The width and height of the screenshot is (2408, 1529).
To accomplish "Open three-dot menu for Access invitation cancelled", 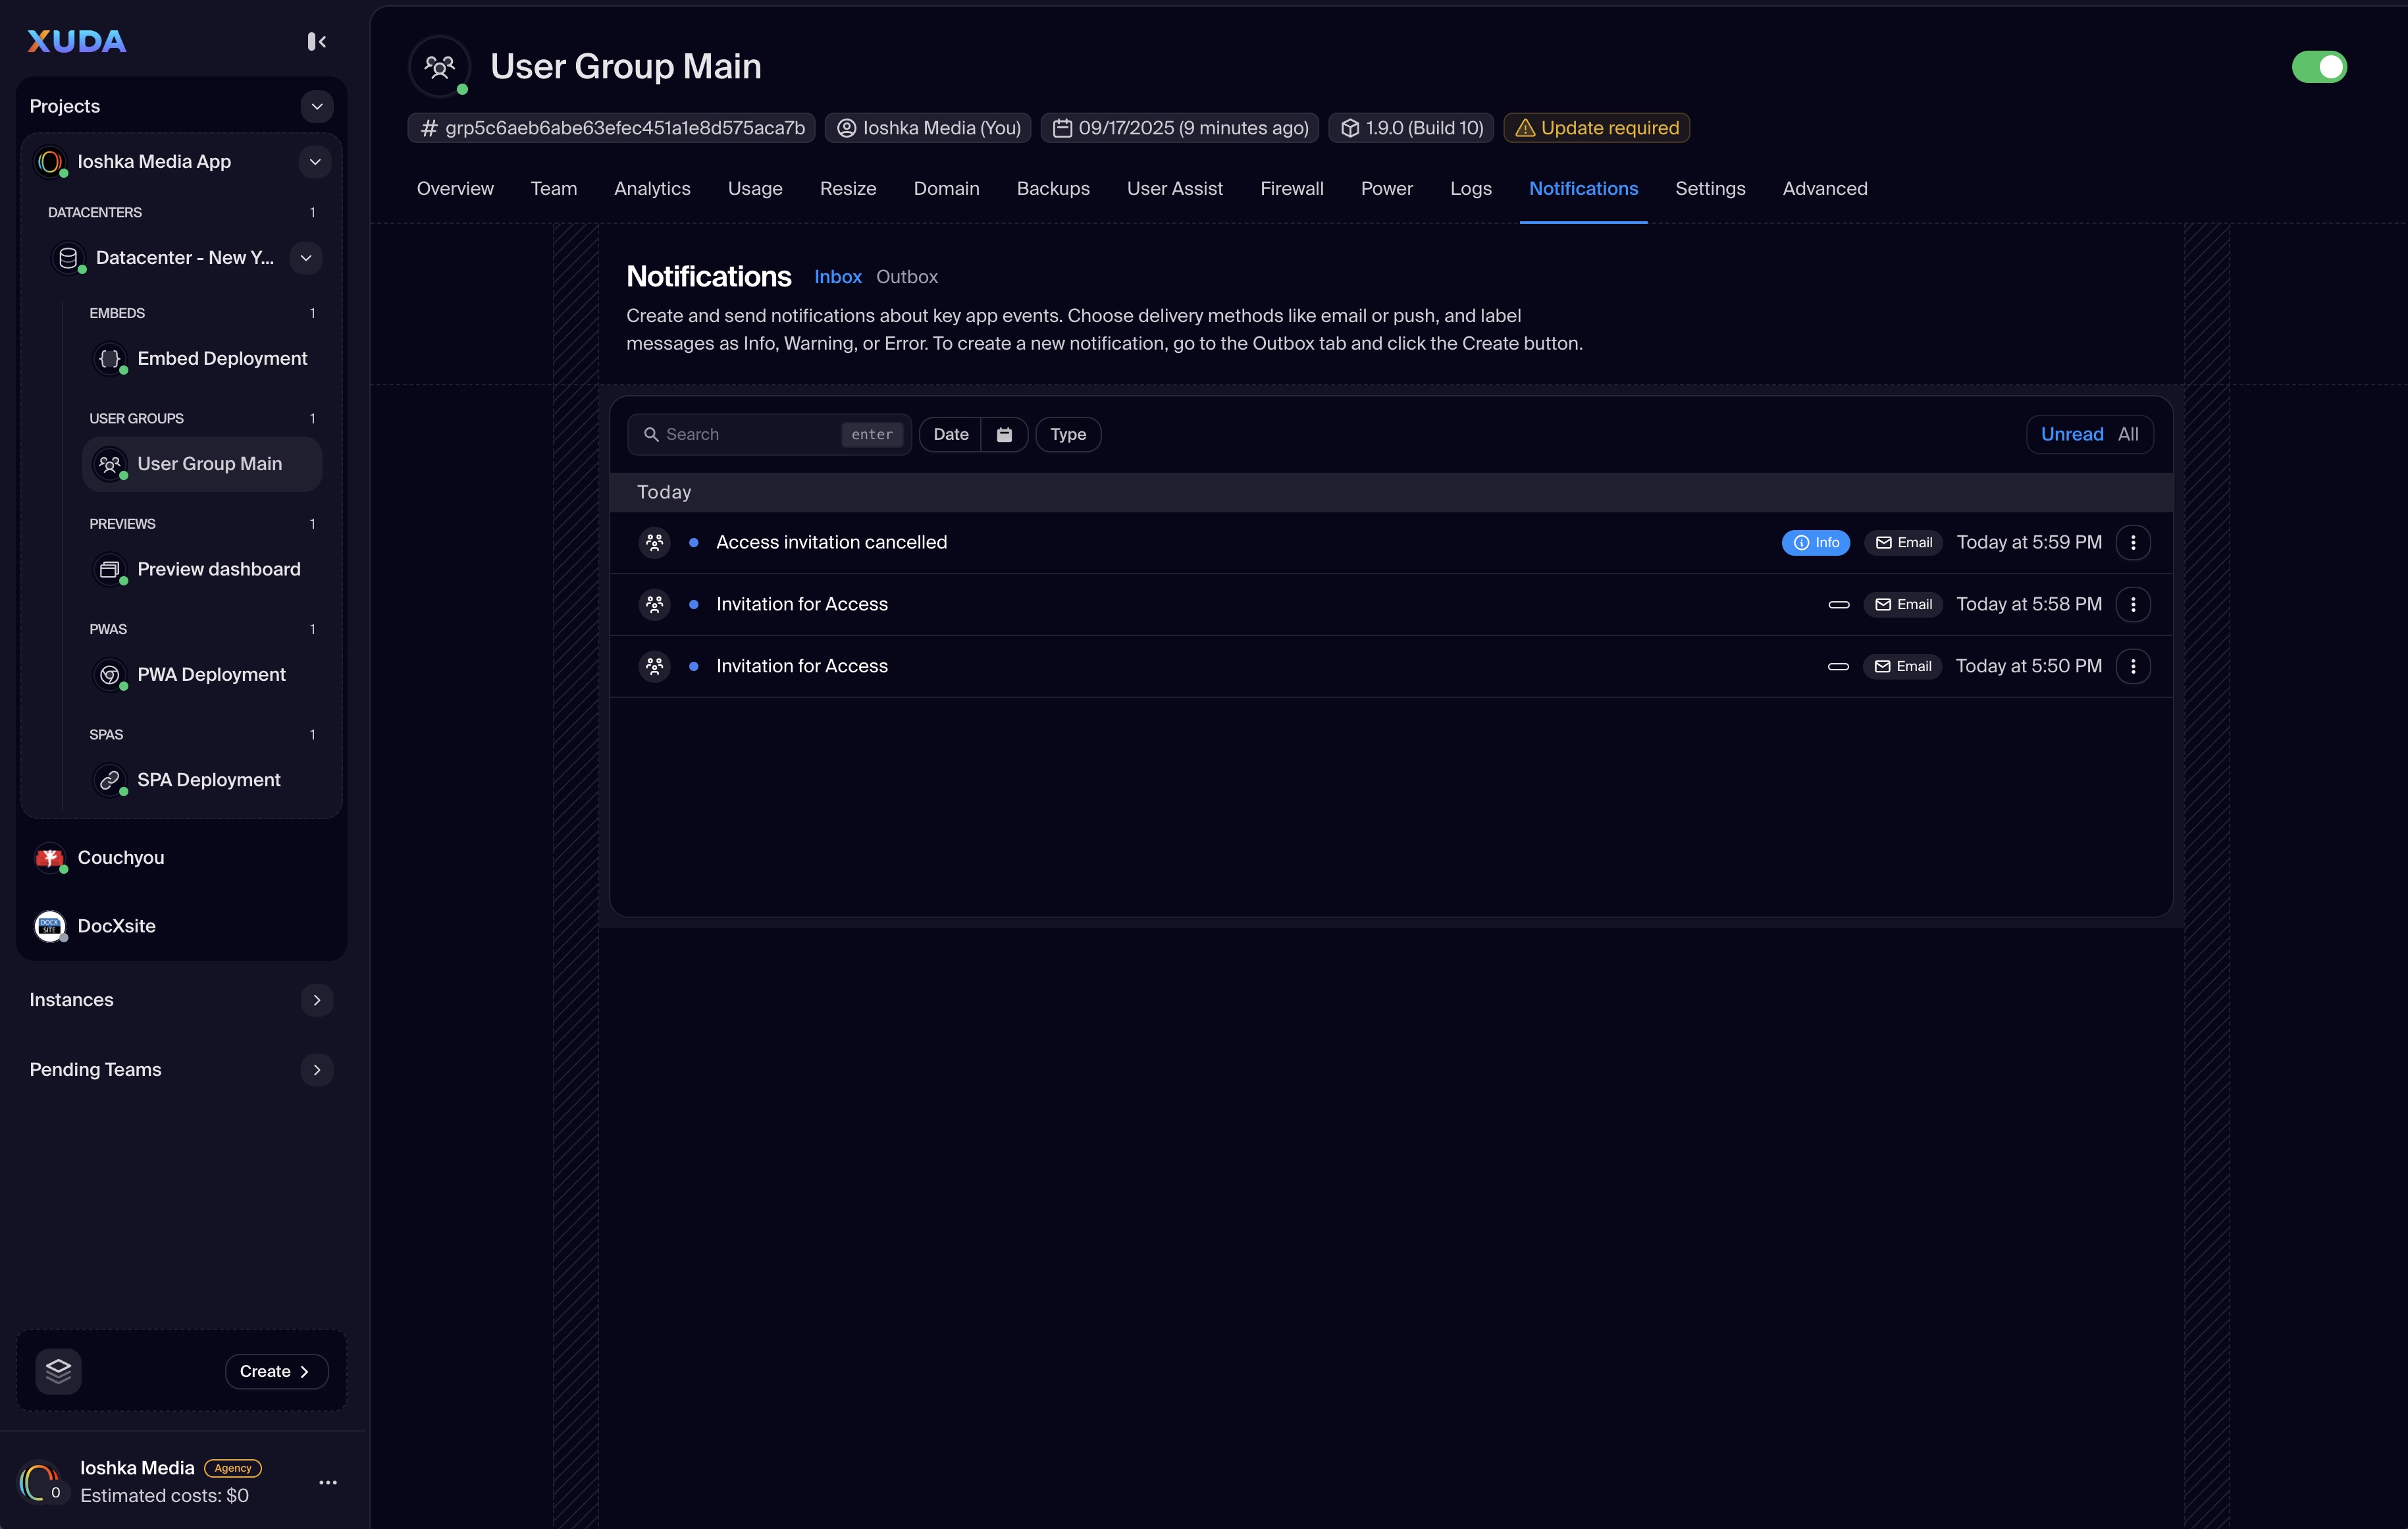I will [x=2132, y=542].
